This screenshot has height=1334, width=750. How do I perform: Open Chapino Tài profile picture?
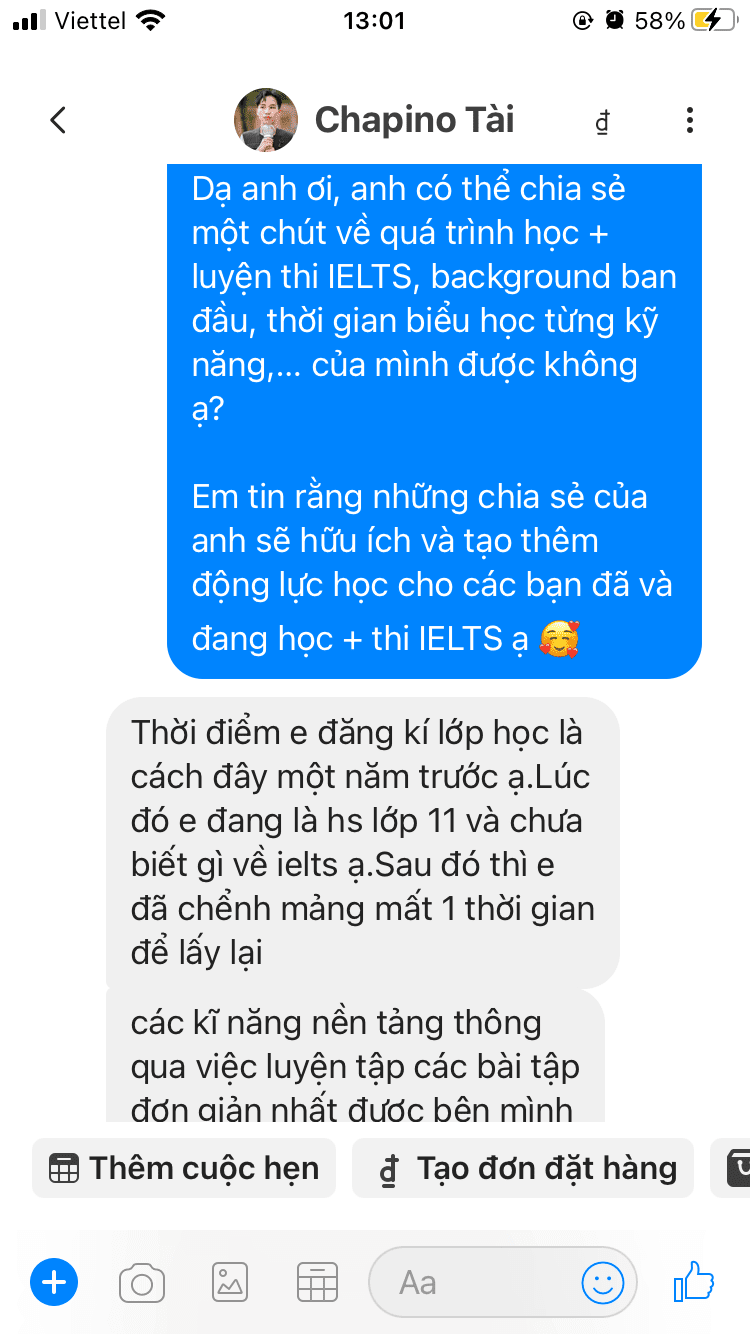point(266,120)
